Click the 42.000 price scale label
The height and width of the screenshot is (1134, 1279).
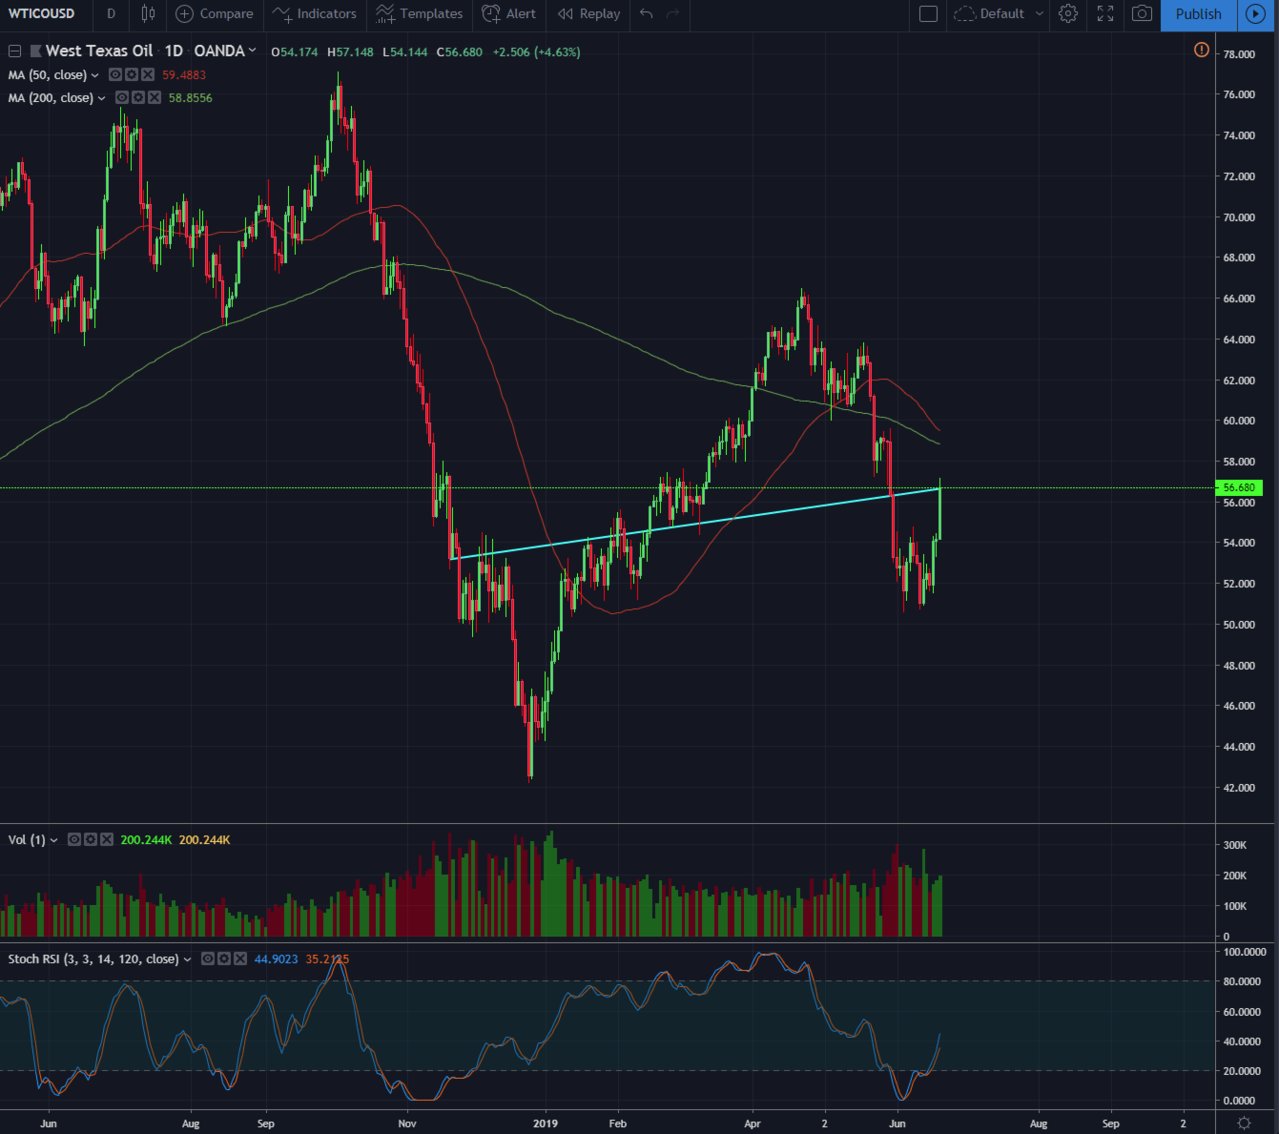[x=1239, y=788]
